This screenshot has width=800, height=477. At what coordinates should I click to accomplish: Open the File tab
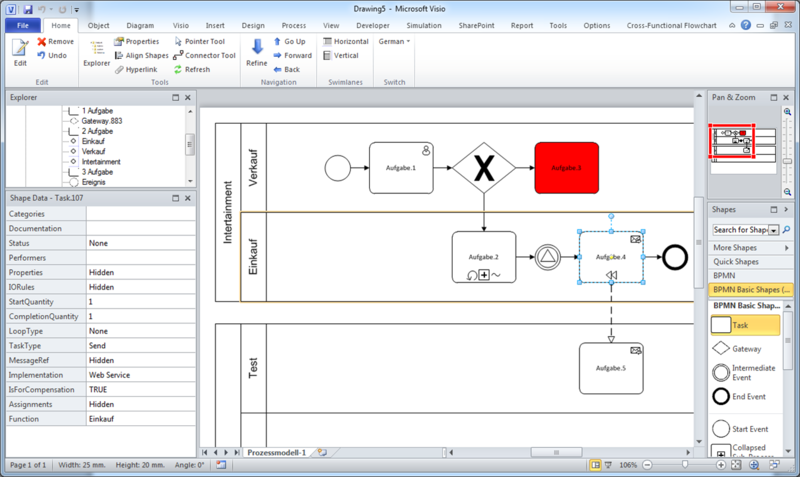(x=23, y=25)
